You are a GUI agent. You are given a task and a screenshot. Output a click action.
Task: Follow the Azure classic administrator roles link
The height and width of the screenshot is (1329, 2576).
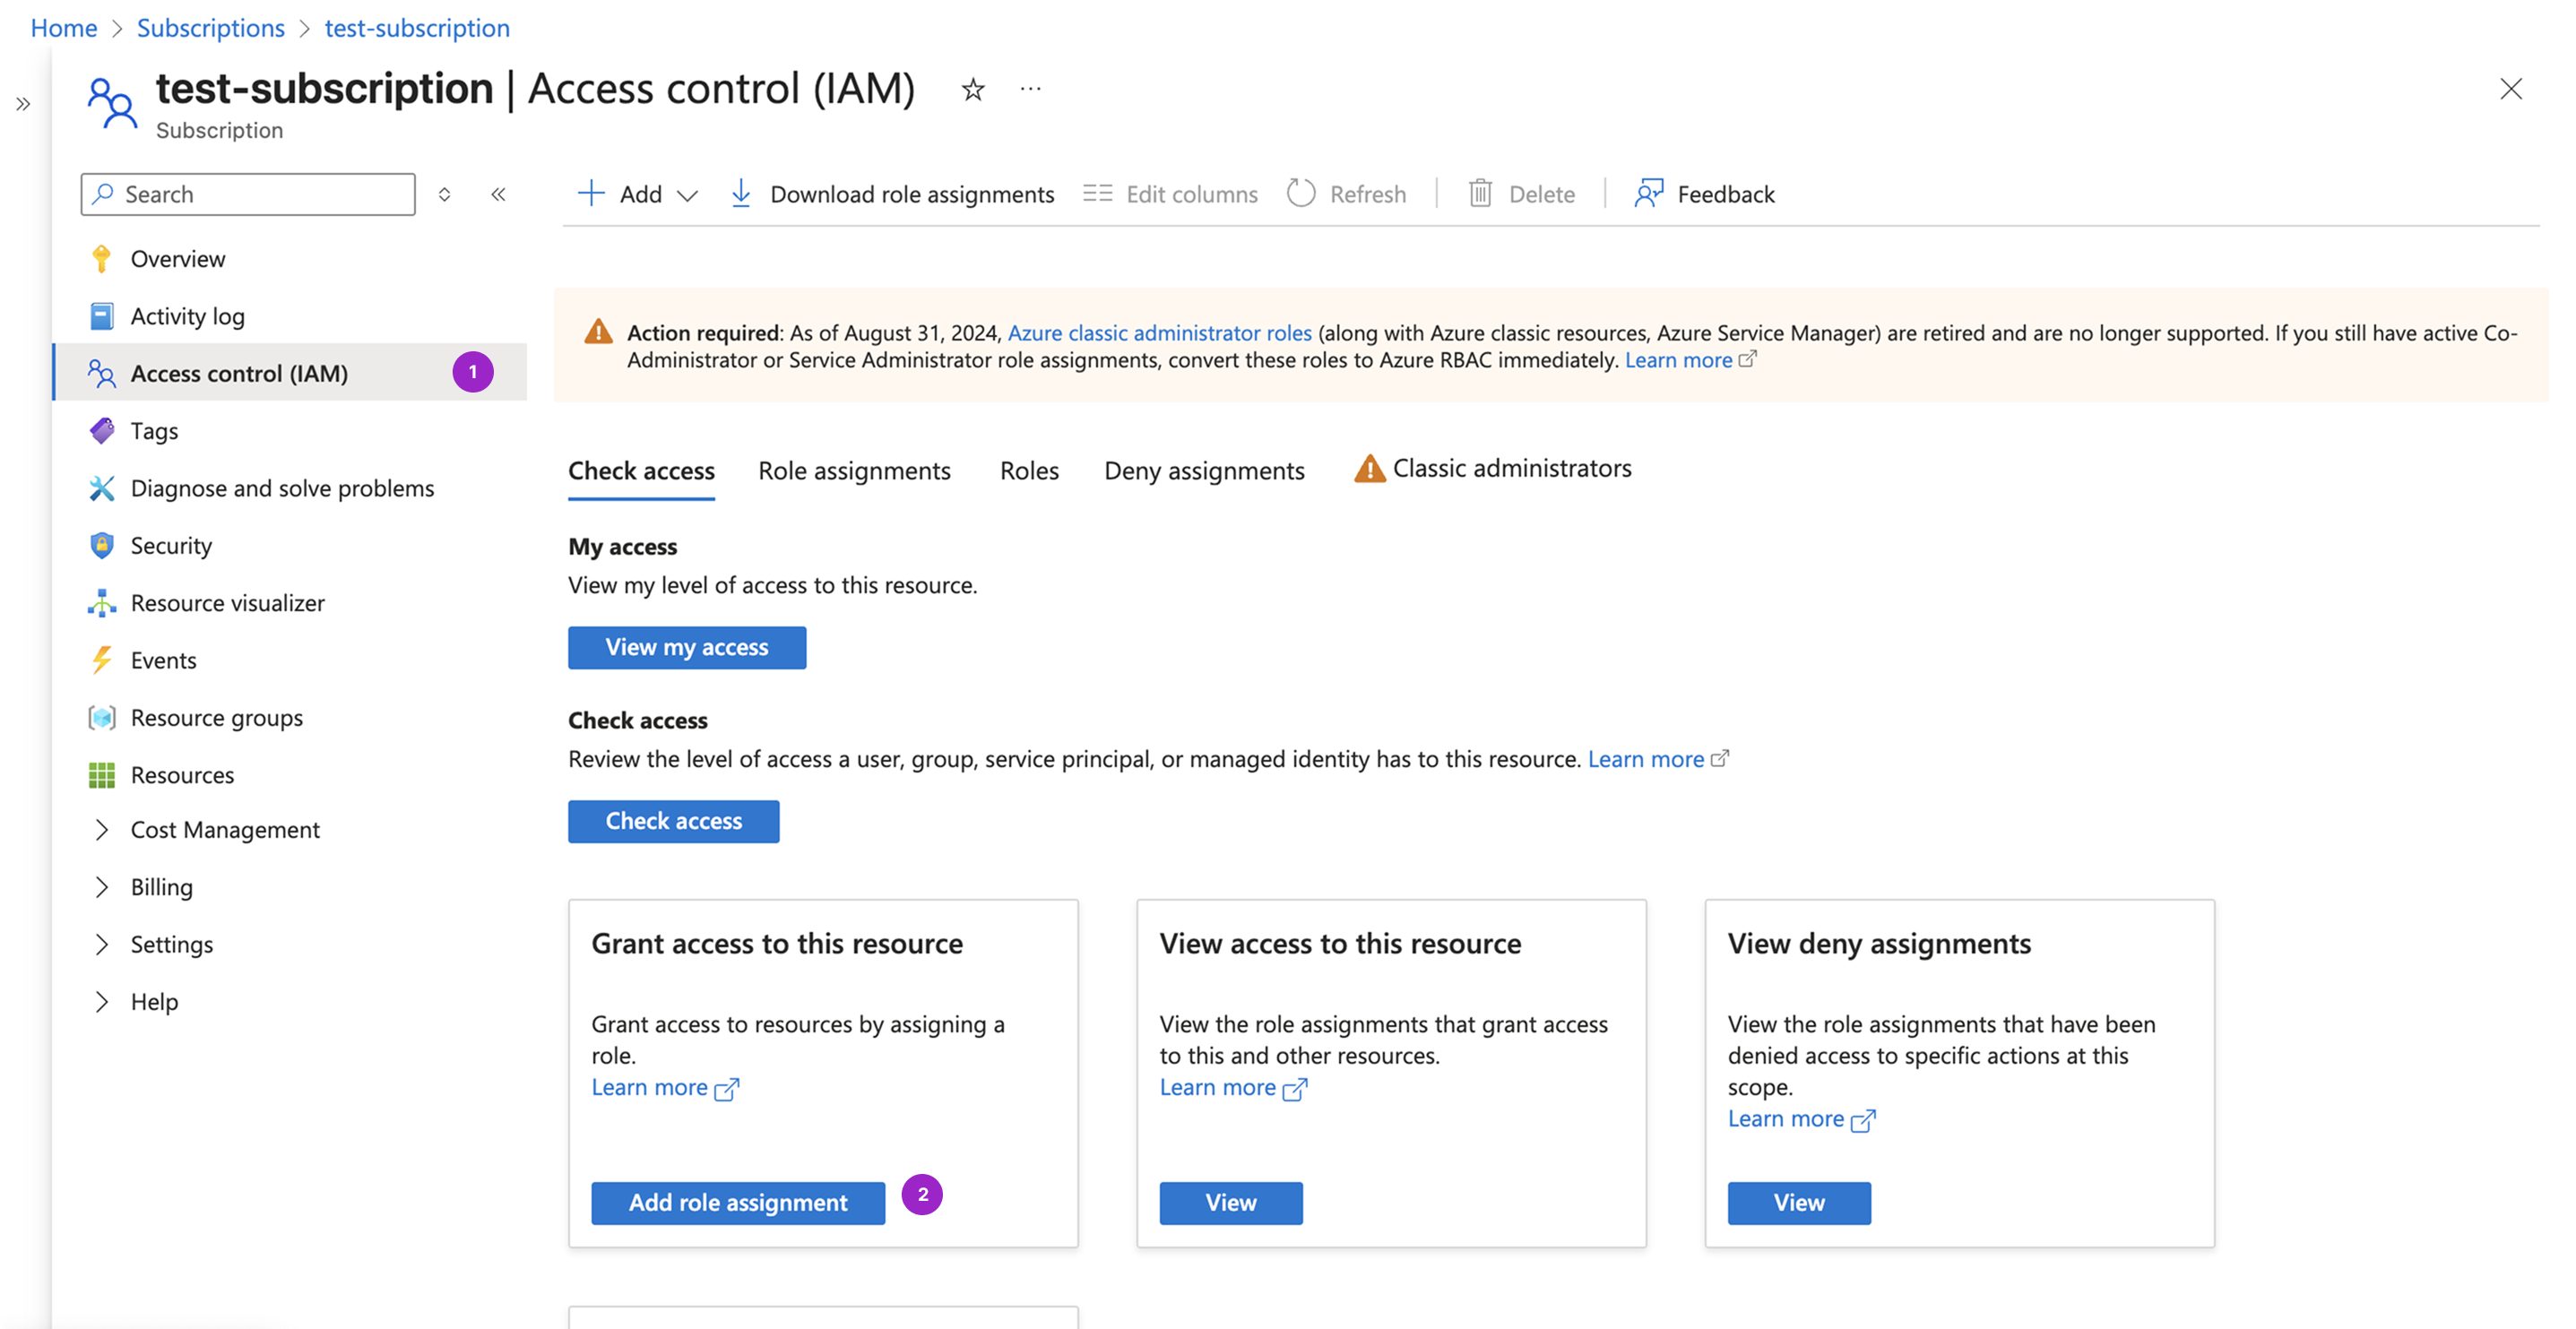[1159, 333]
